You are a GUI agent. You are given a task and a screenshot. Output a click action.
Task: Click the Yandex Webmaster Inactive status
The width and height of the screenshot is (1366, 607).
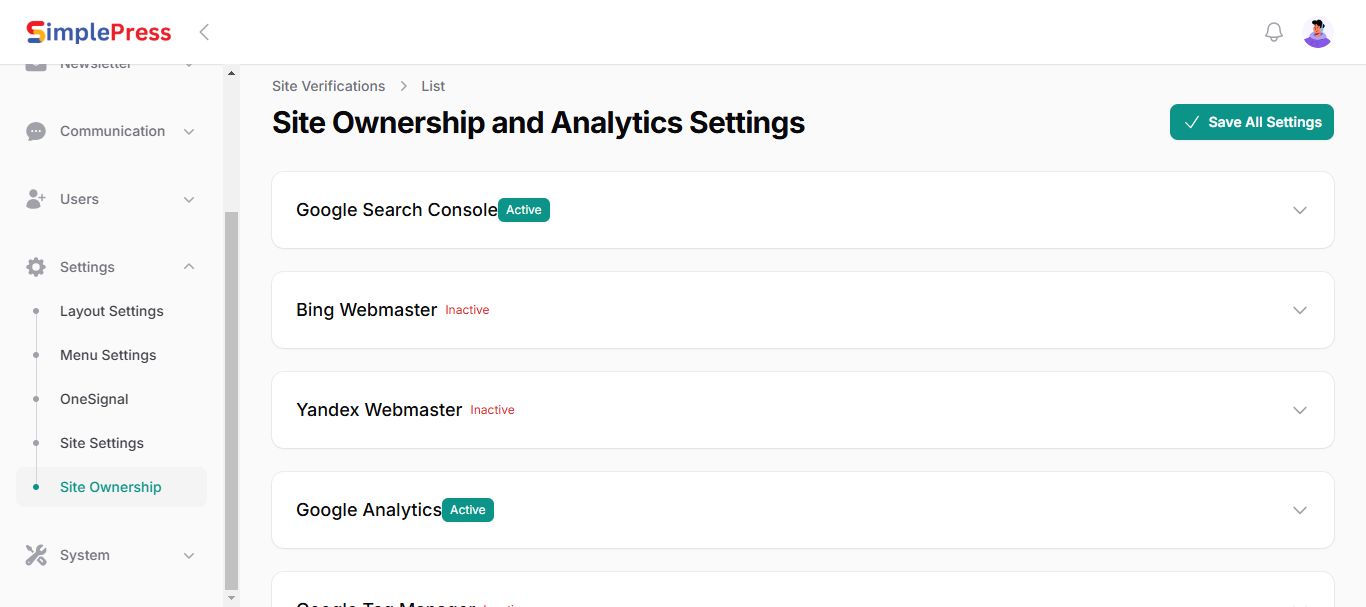click(492, 410)
